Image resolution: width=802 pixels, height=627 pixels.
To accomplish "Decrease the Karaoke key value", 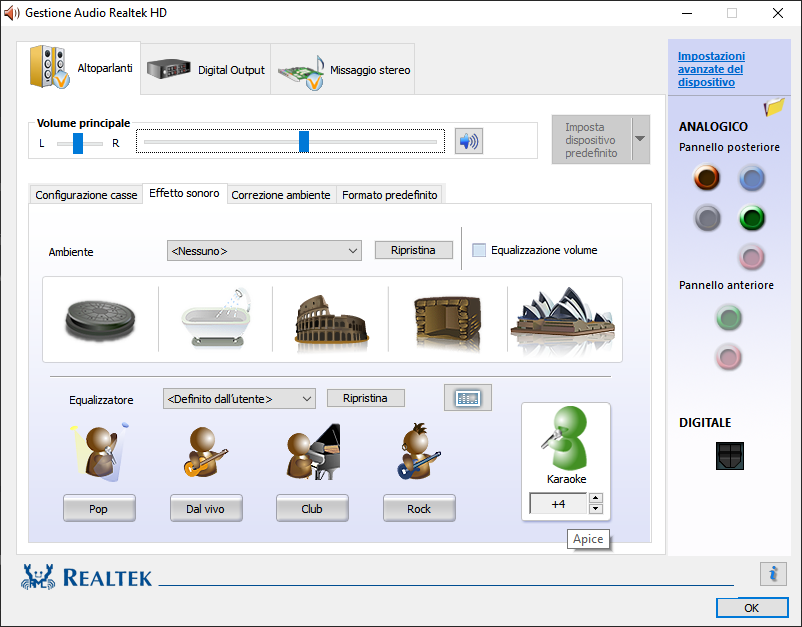I will (x=595, y=509).
